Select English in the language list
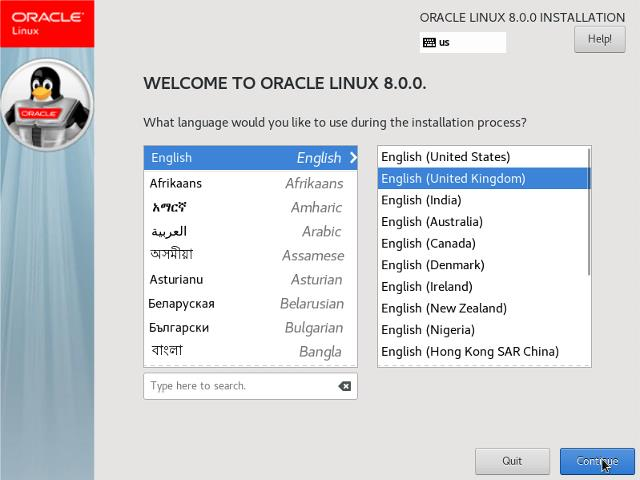Viewport: 640px width, 480px height. click(x=251, y=158)
